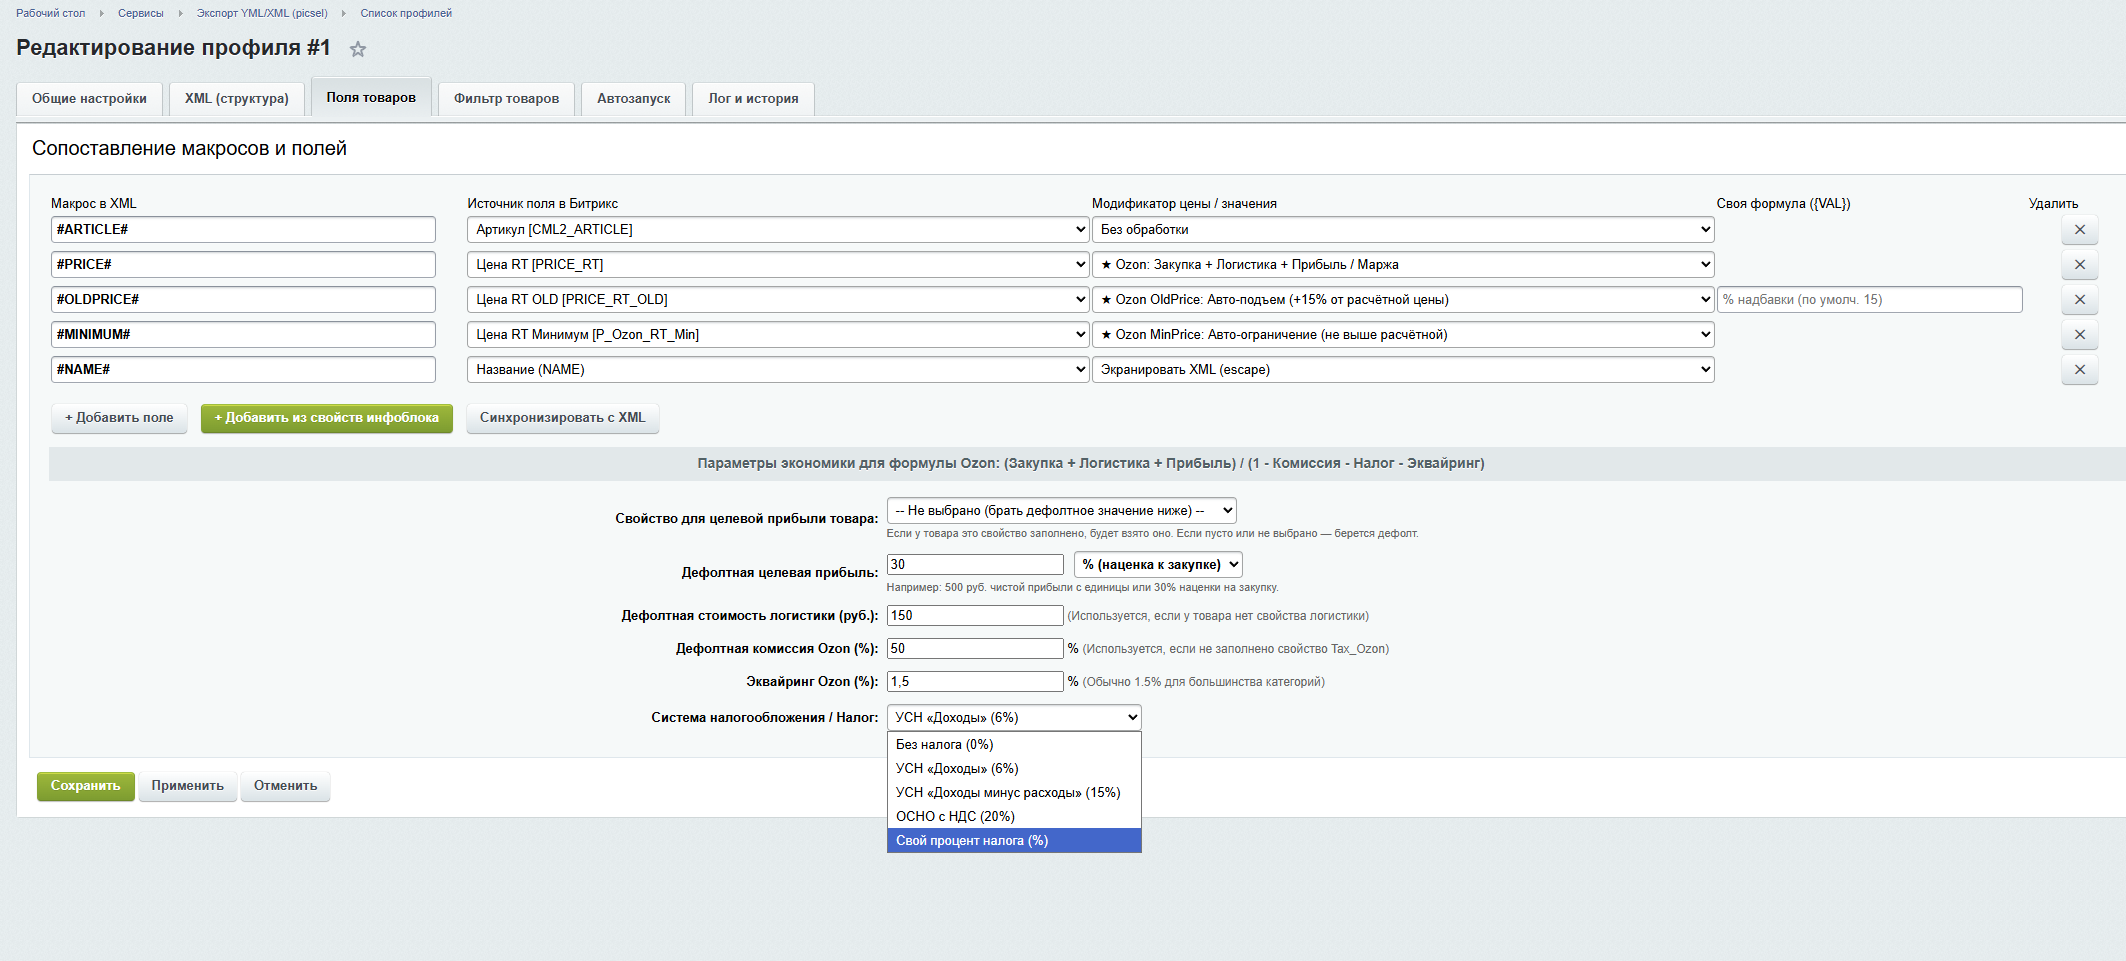Viewport: 2126px width, 961px height.
Task: Delete the #PRICE# field row
Action: coord(2079,265)
